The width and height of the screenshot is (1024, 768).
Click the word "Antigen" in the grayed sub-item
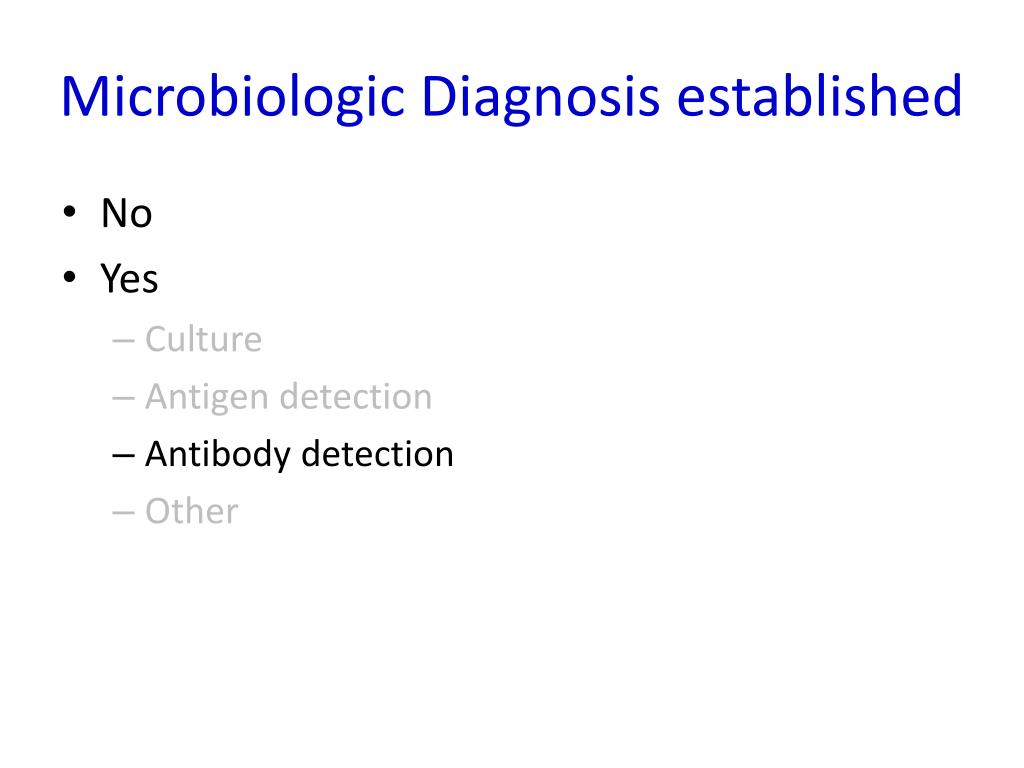[207, 397]
